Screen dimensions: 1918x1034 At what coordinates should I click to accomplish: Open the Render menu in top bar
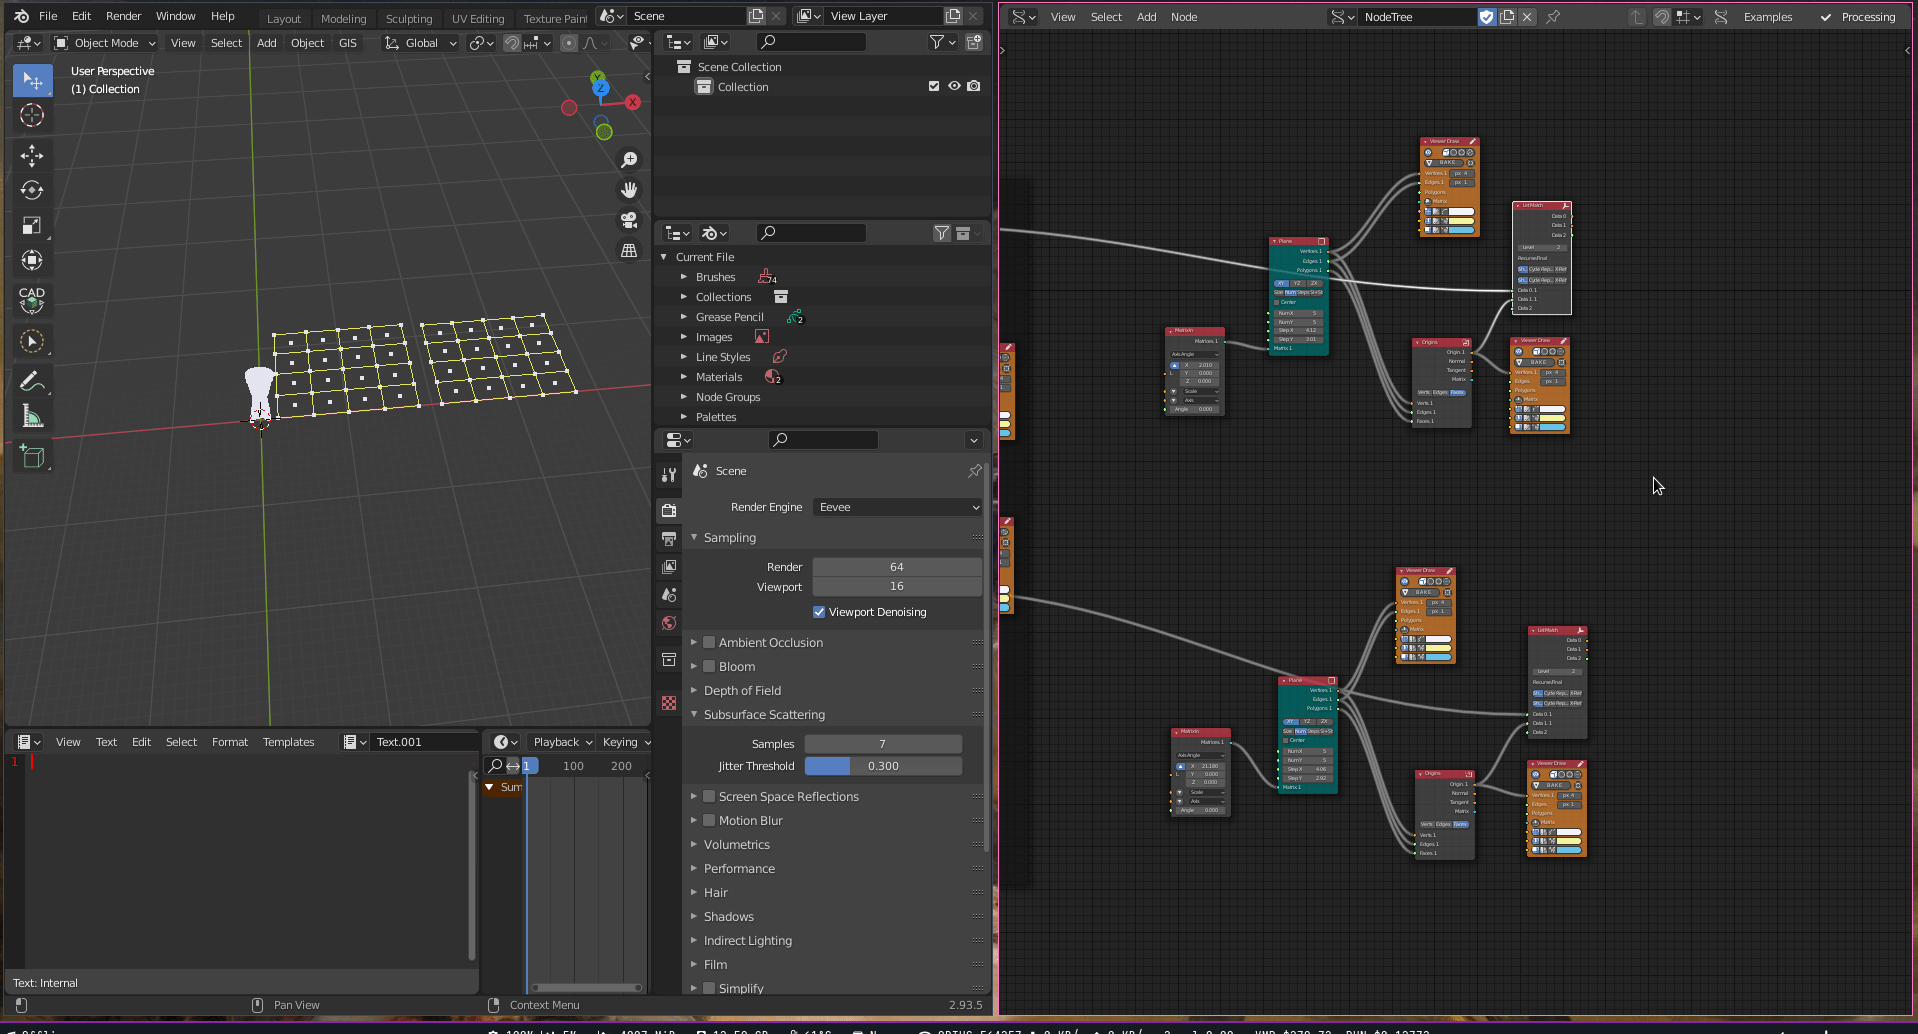tap(124, 16)
